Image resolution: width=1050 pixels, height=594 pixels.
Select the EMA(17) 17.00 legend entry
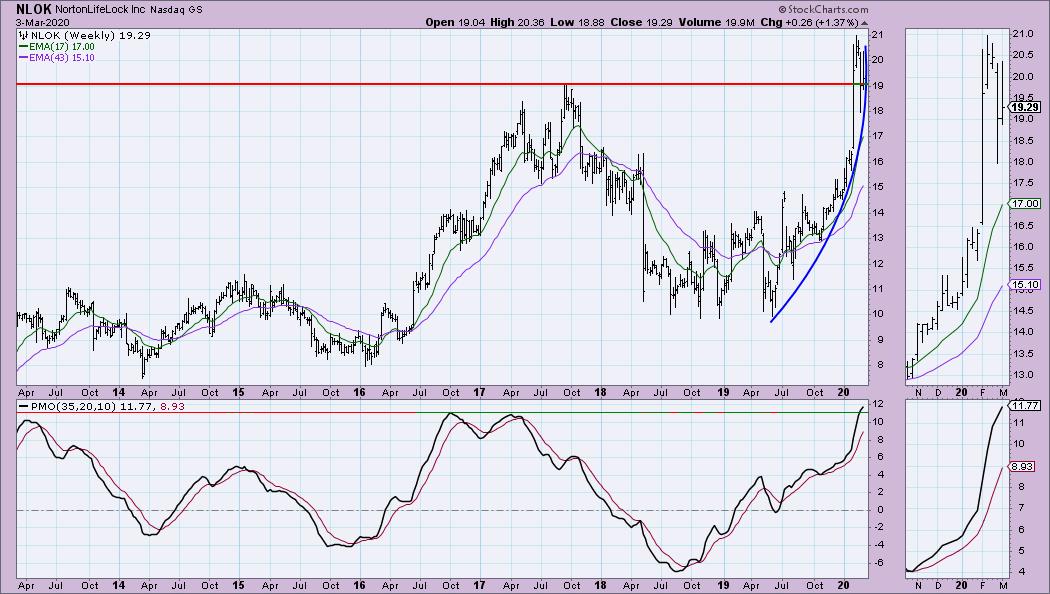tap(62, 47)
